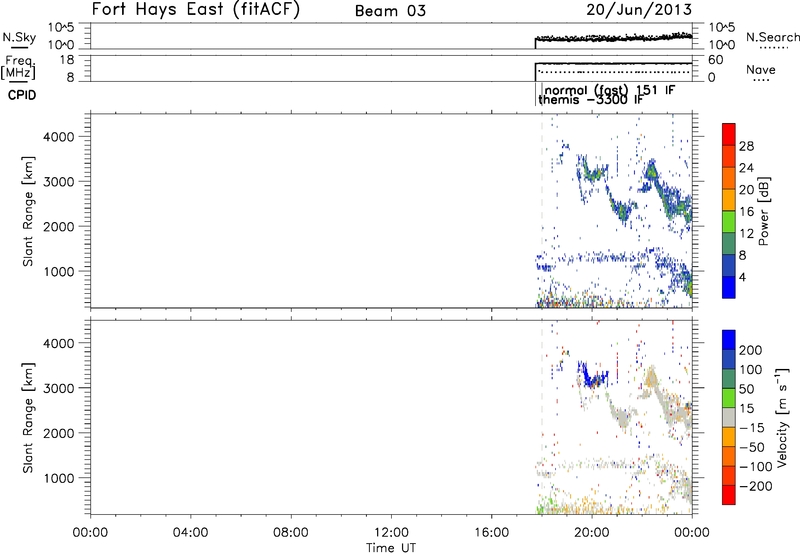The width and height of the screenshot is (800, 554).
Task: Click the 'Fort Hays East (fitACF)' title
Action: (x=196, y=9)
